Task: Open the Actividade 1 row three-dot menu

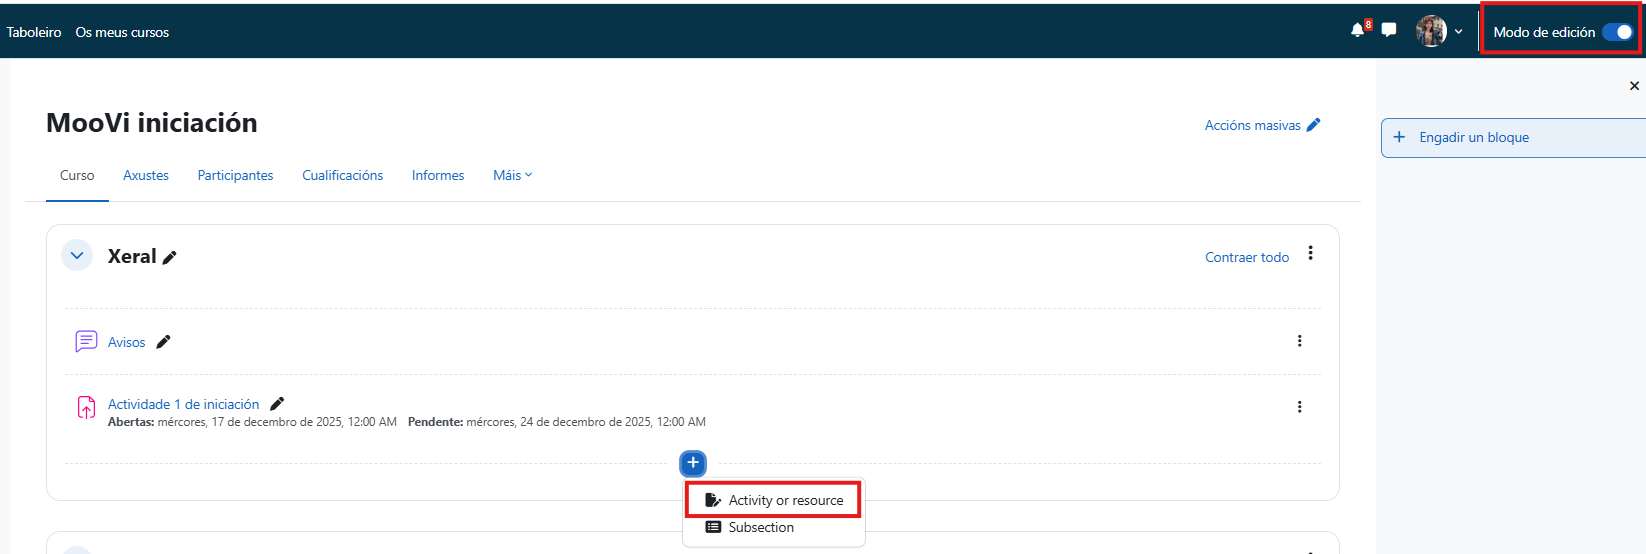Action: 1299,407
